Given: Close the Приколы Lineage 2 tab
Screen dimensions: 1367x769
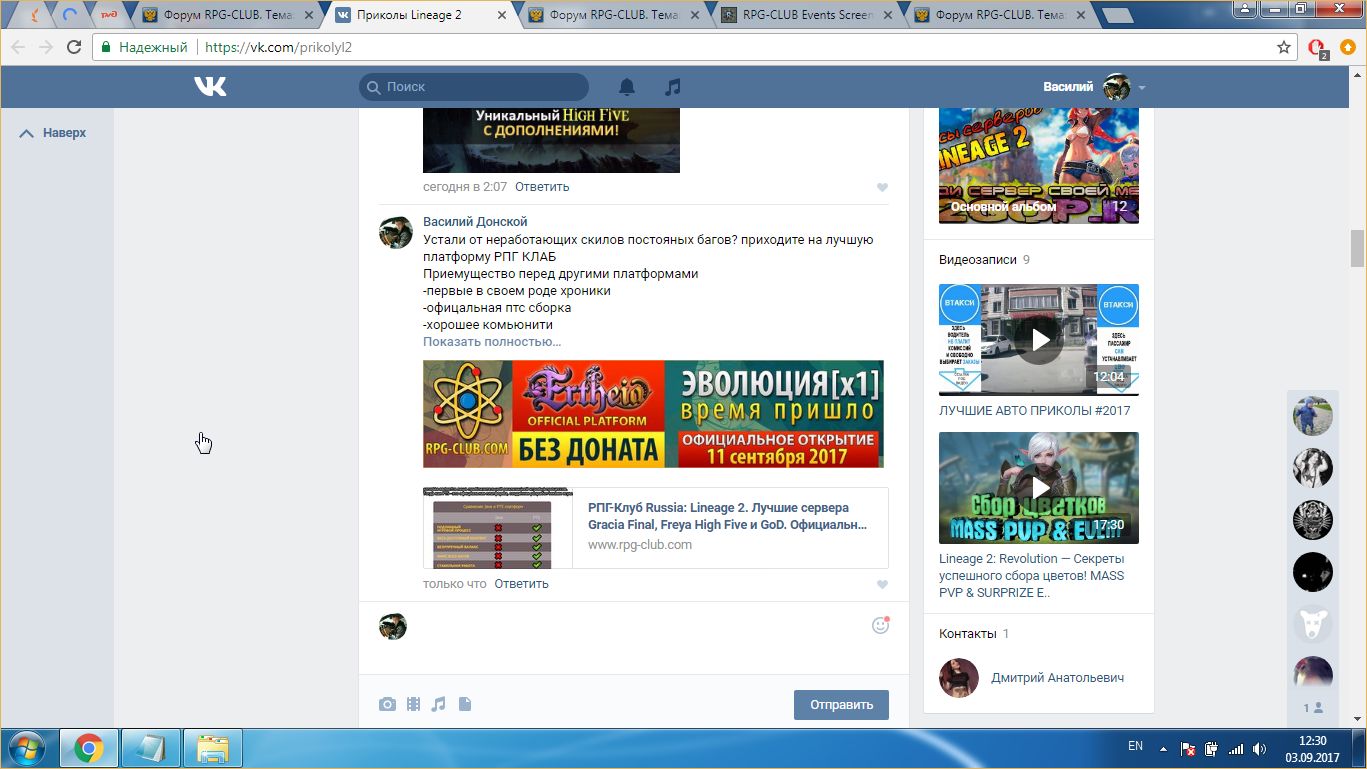Looking at the screenshot, I should [501, 15].
